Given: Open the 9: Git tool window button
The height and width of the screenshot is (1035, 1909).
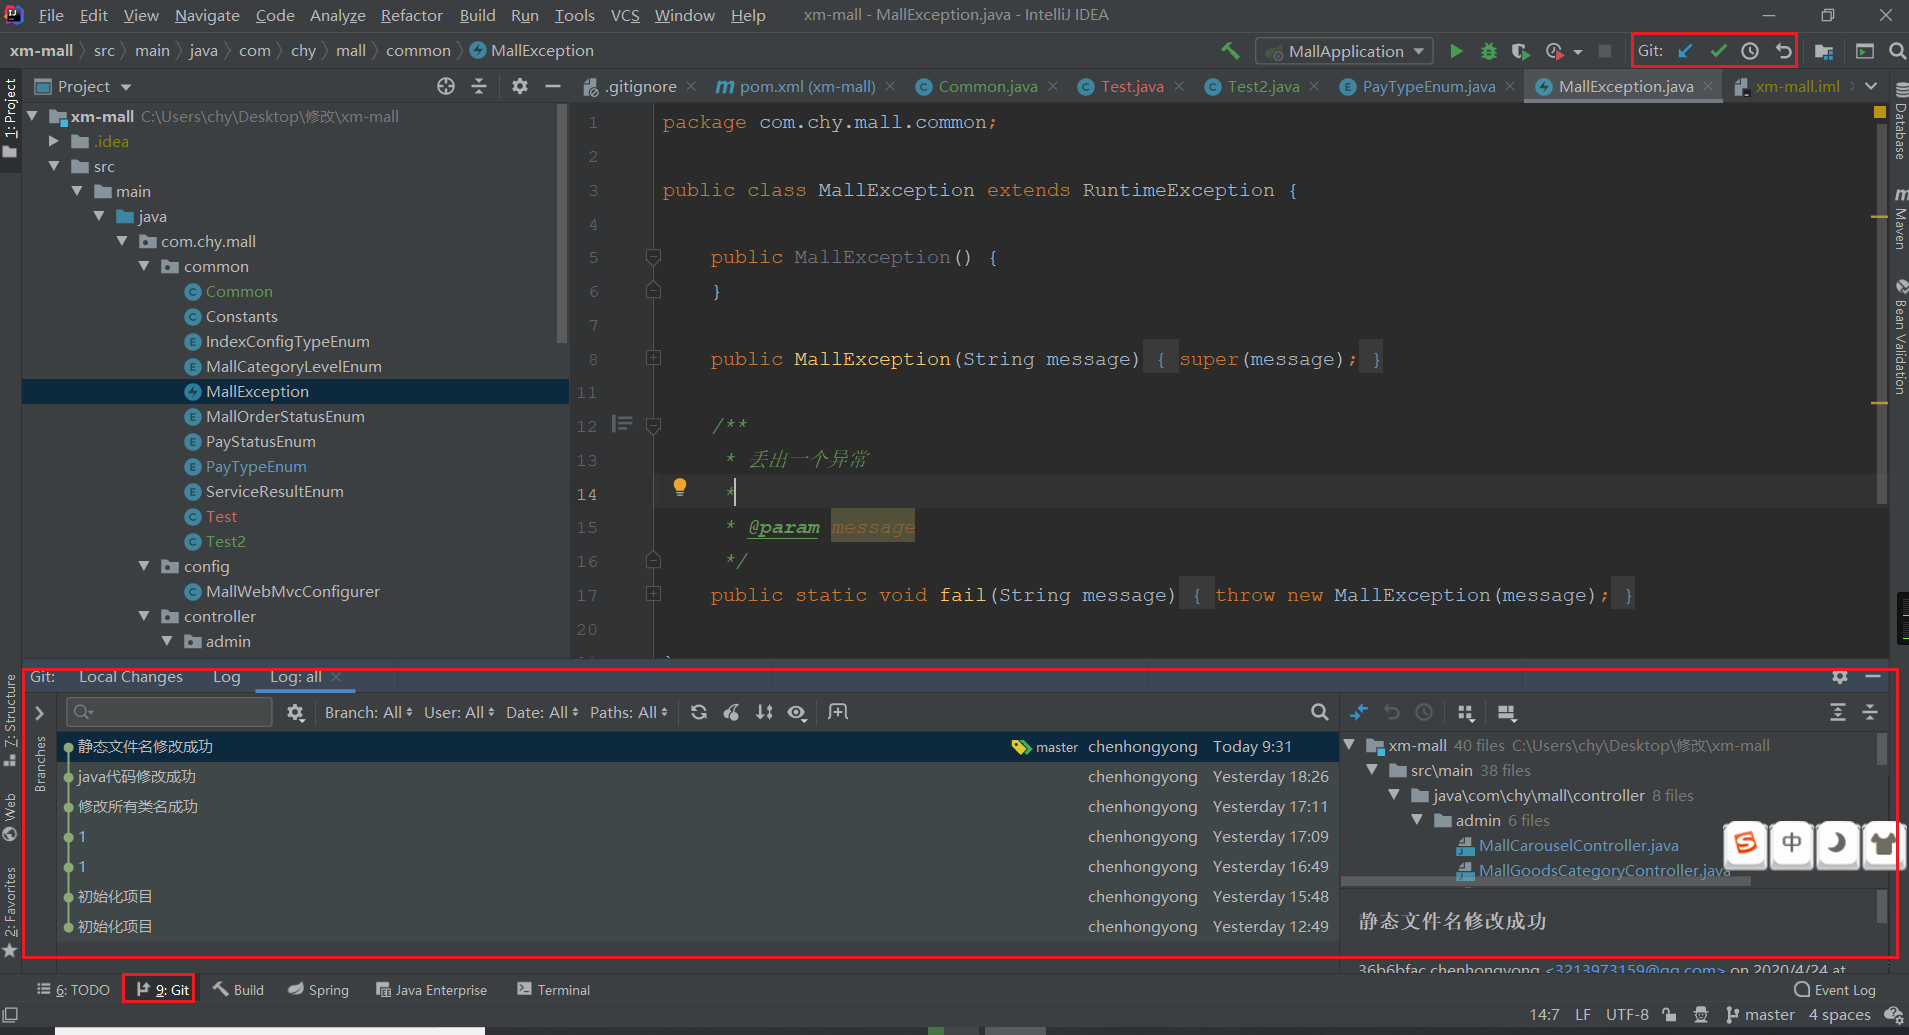Looking at the screenshot, I should click(x=163, y=990).
